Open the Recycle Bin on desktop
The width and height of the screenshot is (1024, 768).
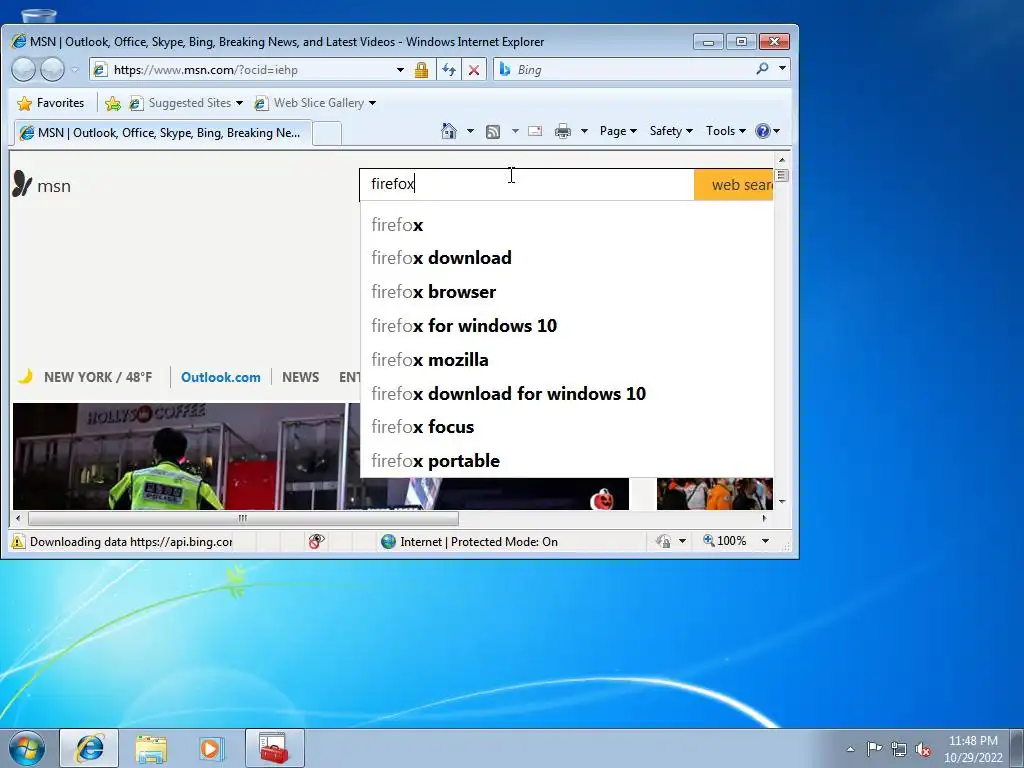click(x=39, y=14)
